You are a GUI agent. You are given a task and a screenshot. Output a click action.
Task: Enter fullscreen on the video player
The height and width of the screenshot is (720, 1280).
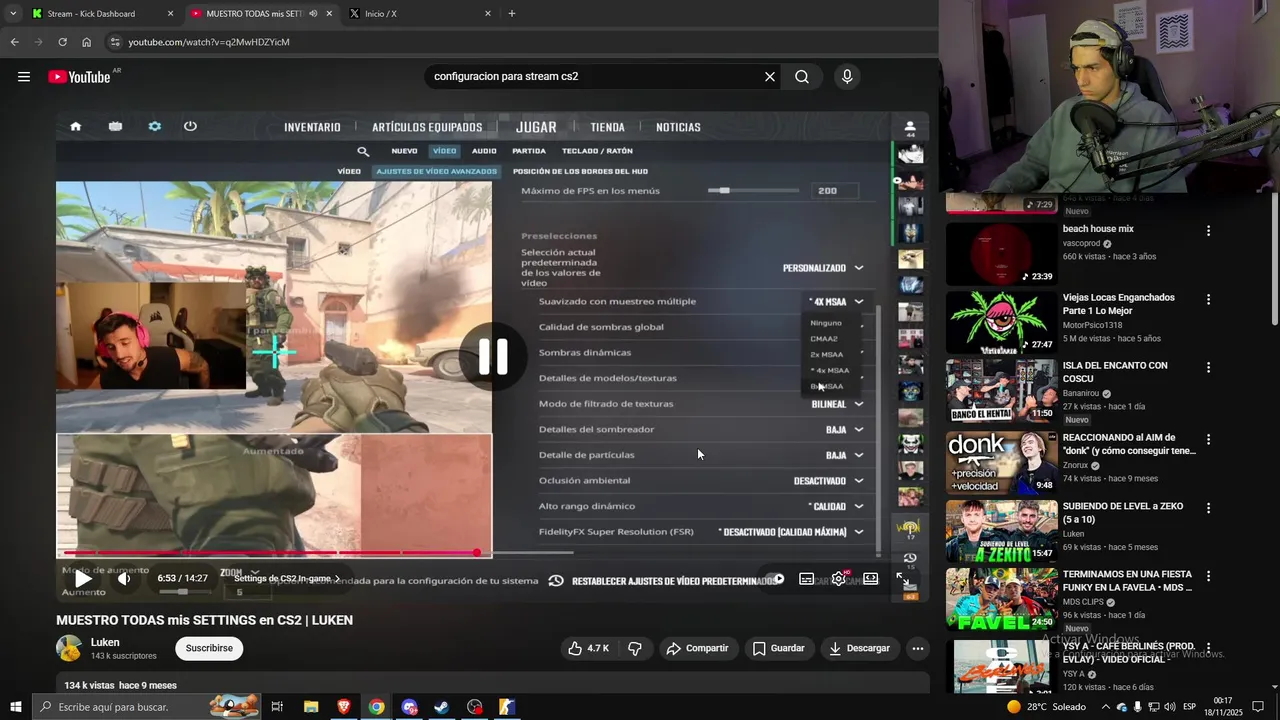click(903, 579)
